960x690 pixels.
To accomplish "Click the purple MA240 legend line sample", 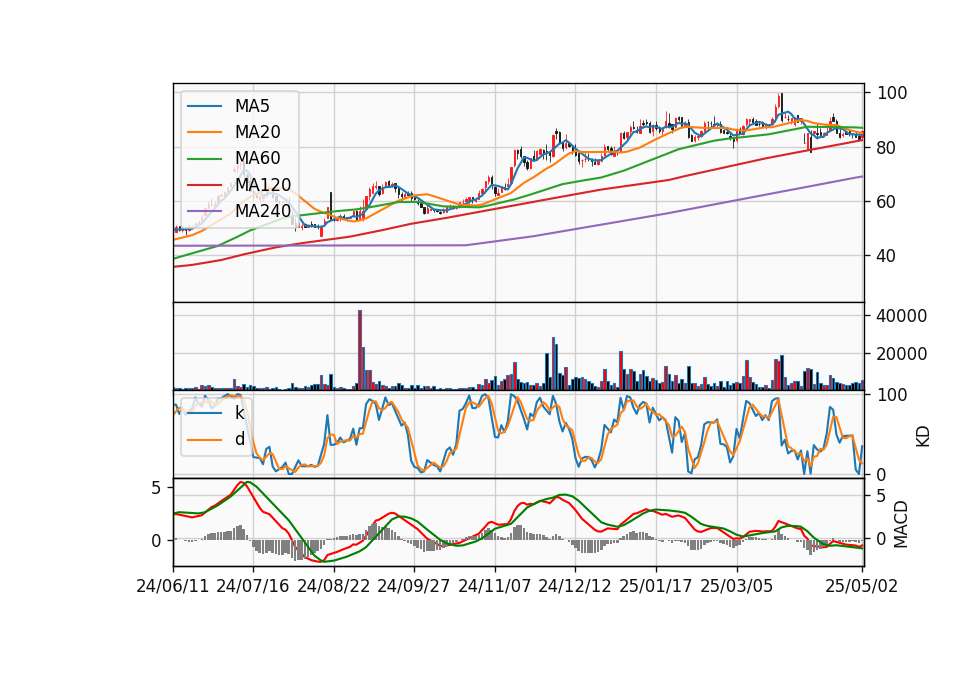I will click(204, 211).
